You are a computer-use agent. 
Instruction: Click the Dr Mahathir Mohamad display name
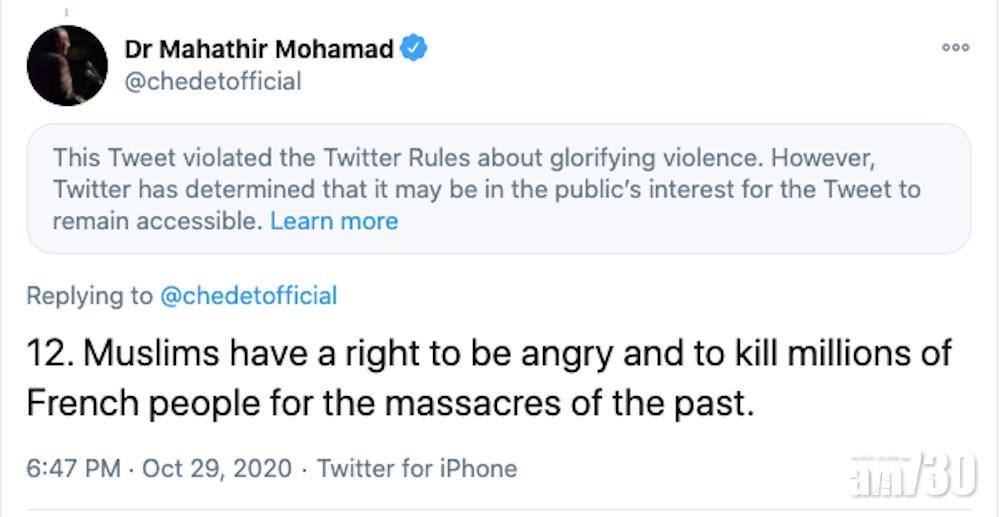259,49
